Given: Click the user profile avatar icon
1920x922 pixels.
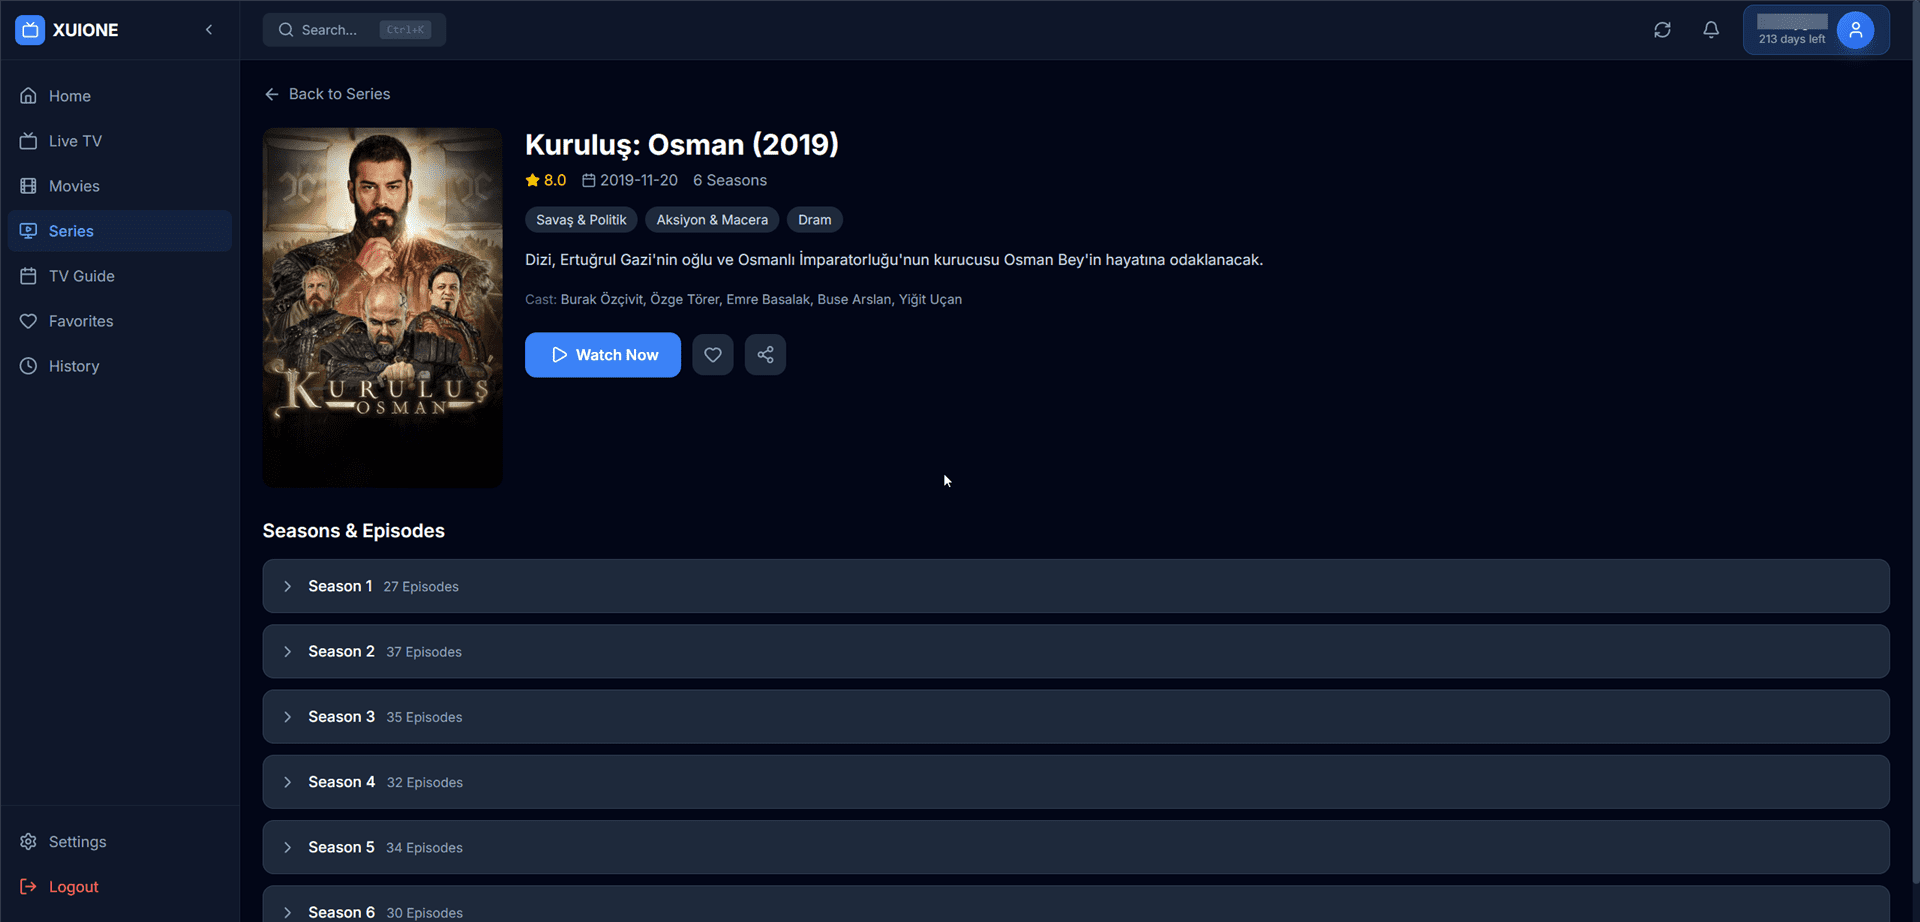Looking at the screenshot, I should click(1855, 30).
